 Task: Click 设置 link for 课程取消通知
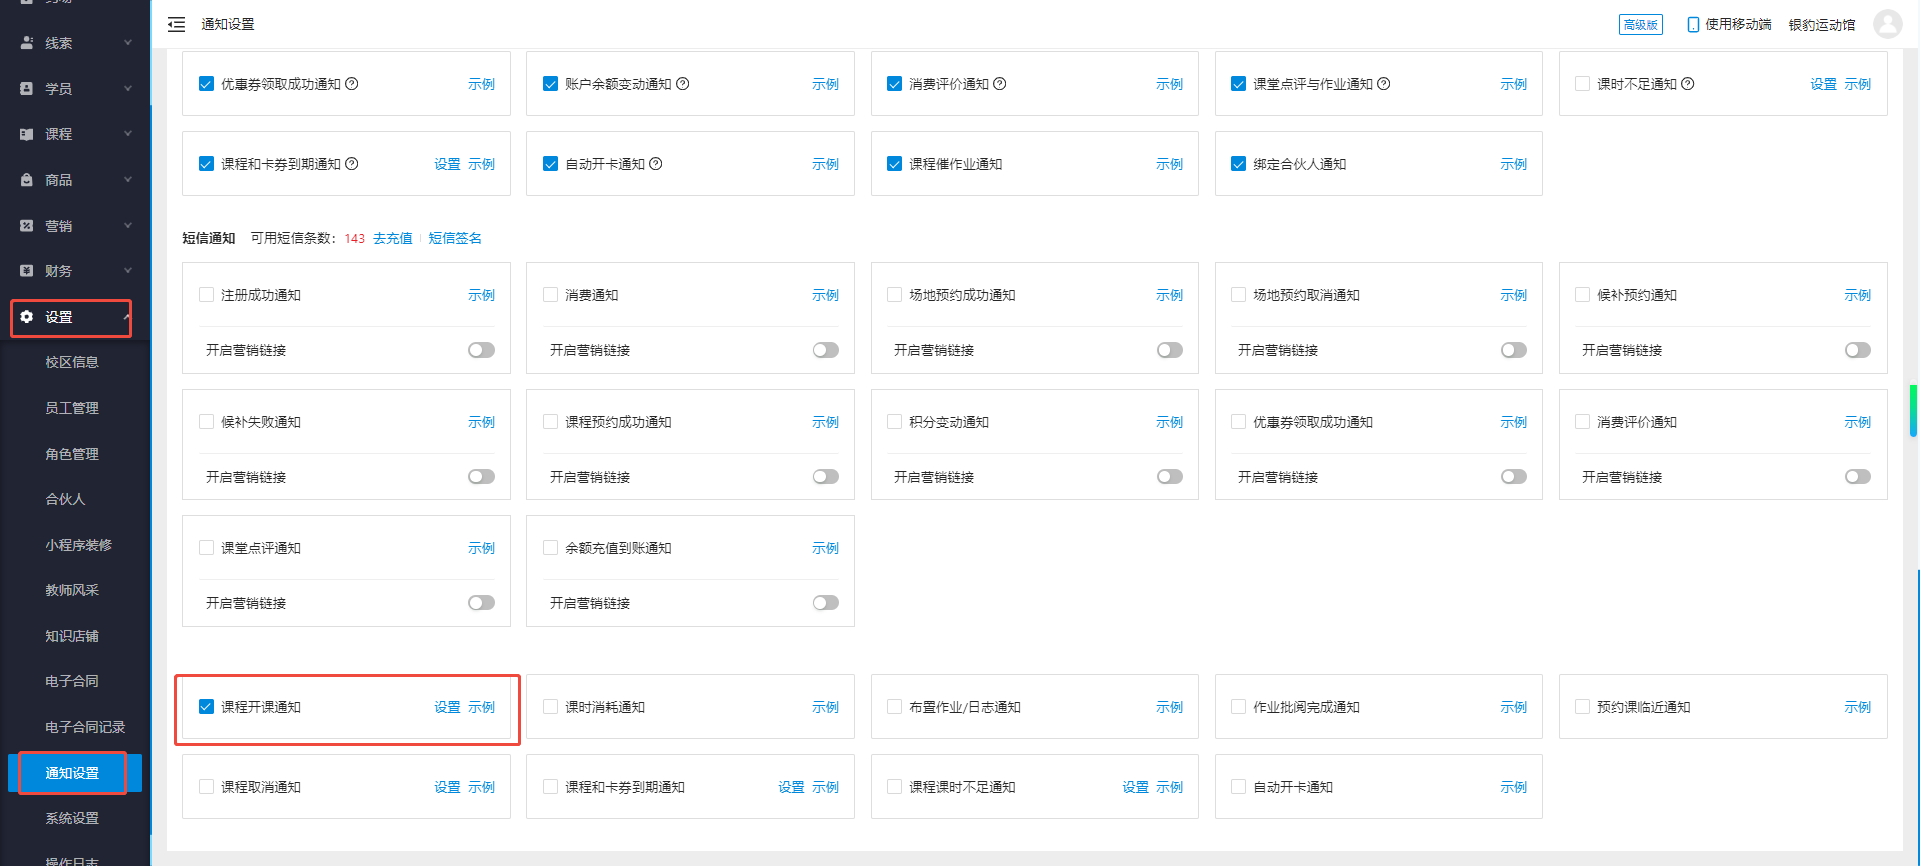point(447,787)
